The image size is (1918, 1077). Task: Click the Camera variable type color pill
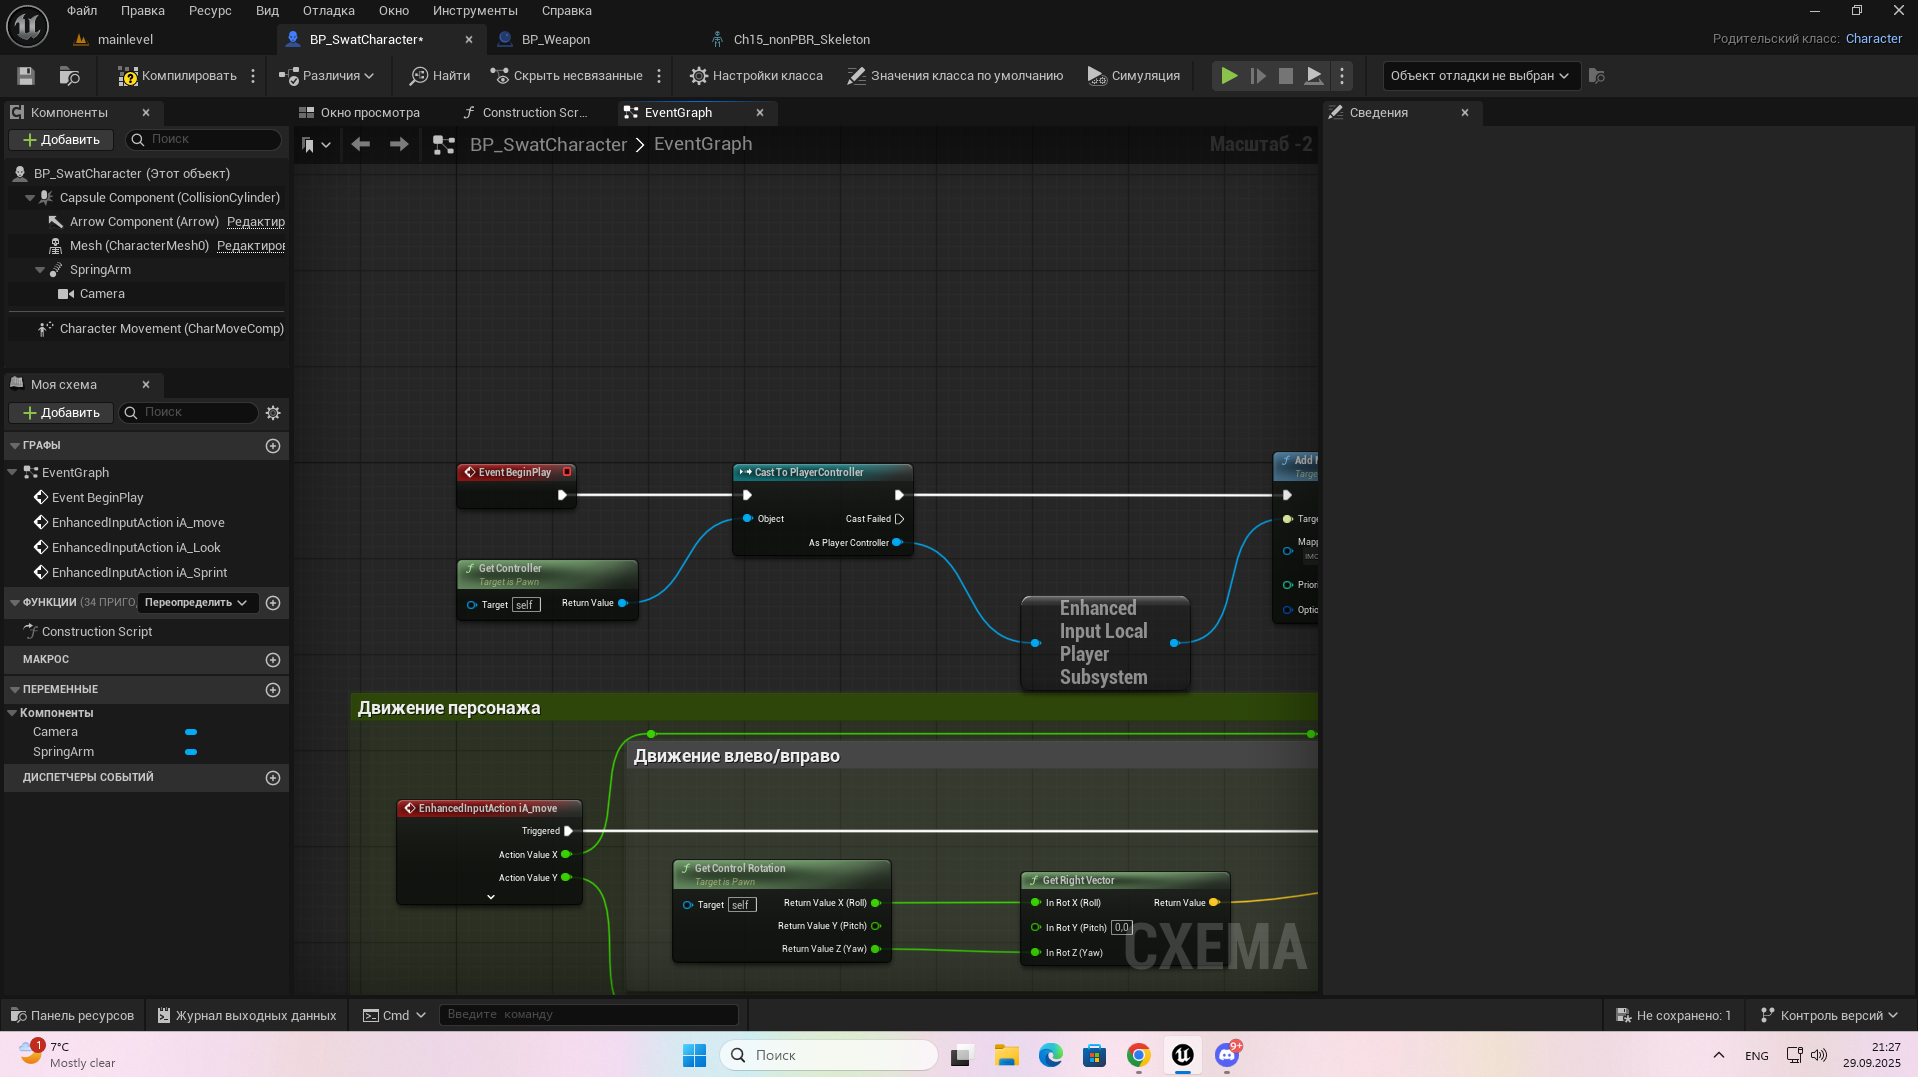point(191,732)
